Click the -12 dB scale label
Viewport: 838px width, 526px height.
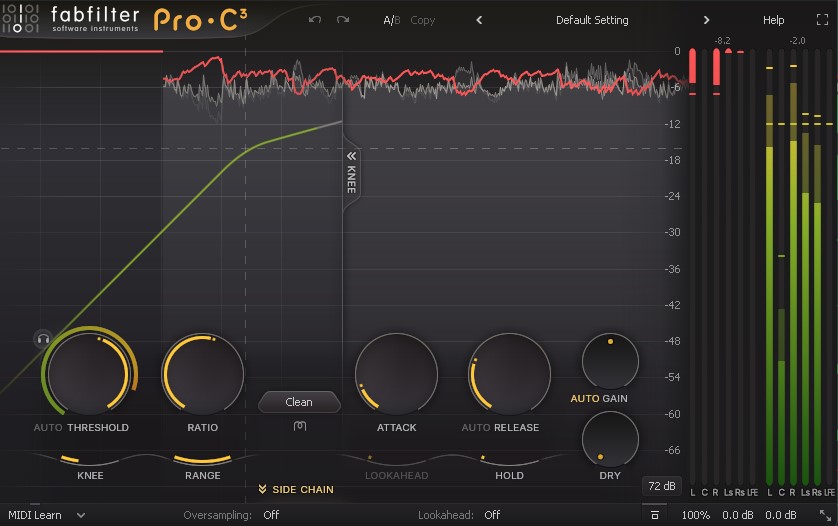[672, 124]
